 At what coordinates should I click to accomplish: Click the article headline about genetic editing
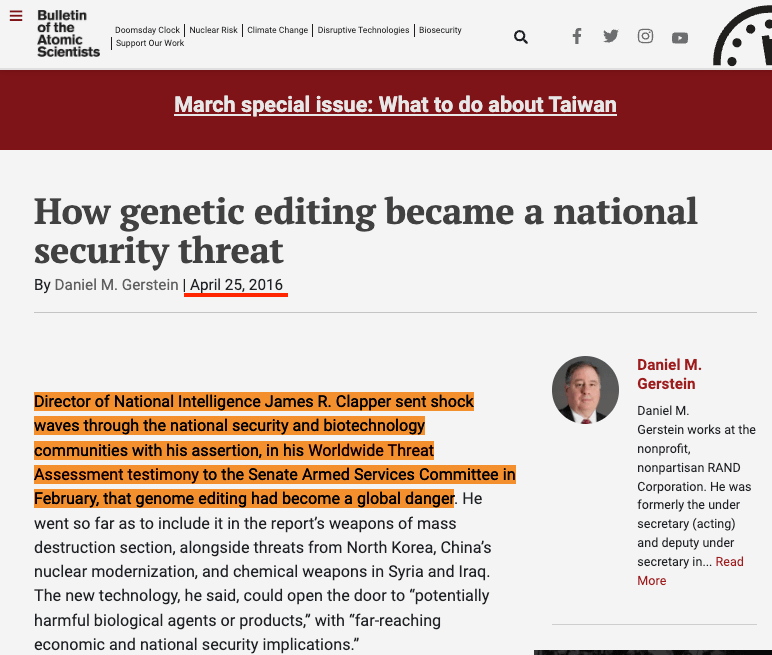[x=365, y=230]
